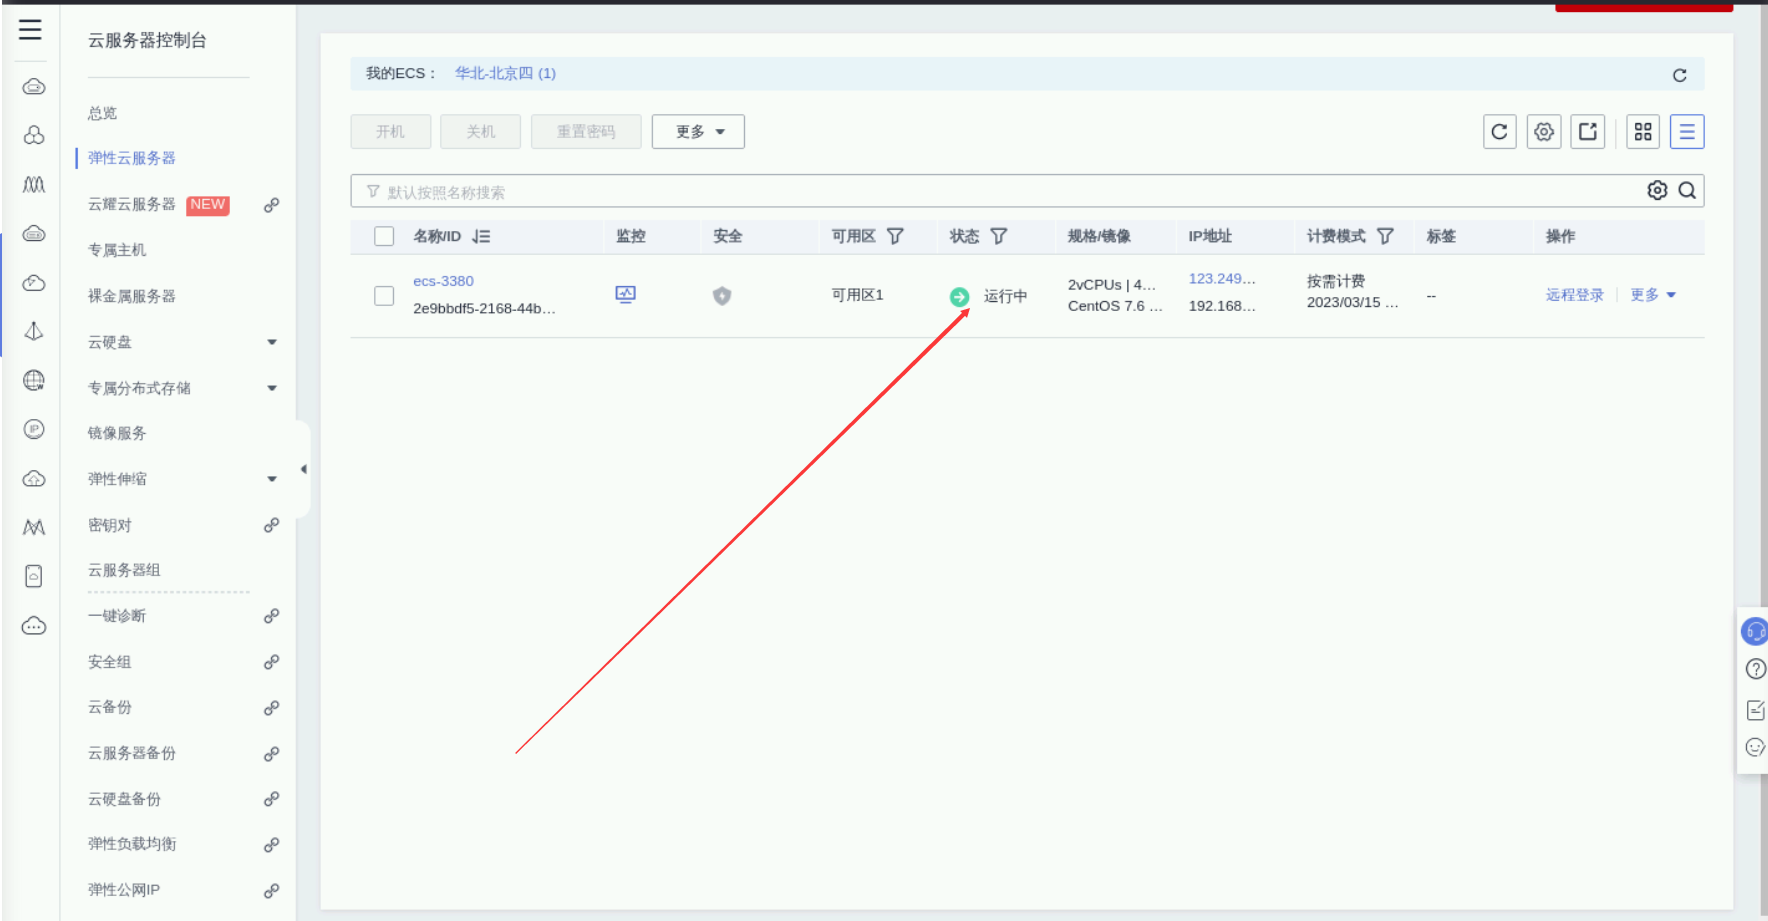
Task: Open table settings gear in toolbar
Action: tap(1544, 132)
